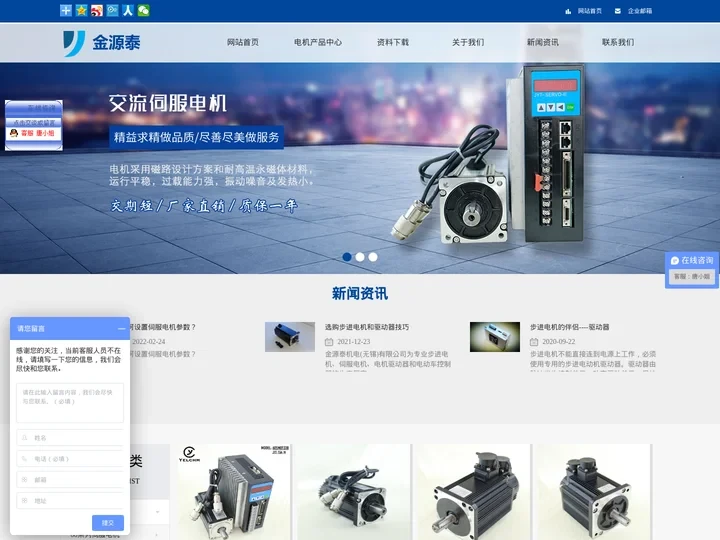Click the 地址 address input field
The height and width of the screenshot is (540, 720).
click(x=70, y=501)
